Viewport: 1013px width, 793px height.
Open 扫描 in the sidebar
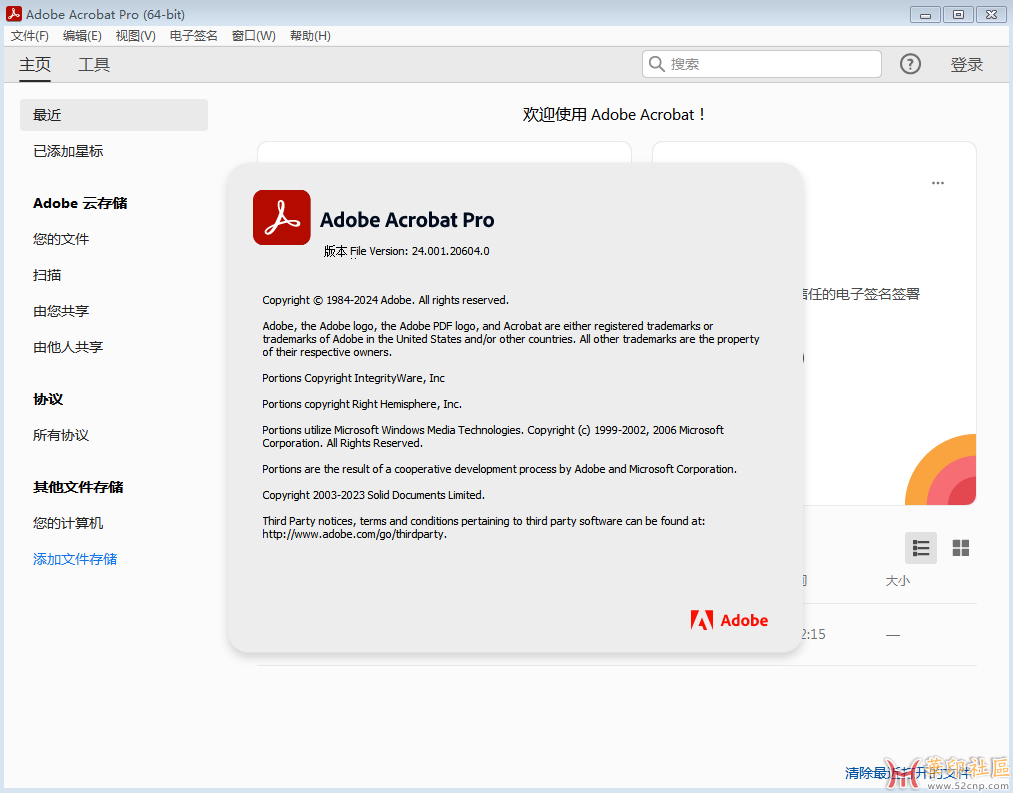tap(47, 275)
